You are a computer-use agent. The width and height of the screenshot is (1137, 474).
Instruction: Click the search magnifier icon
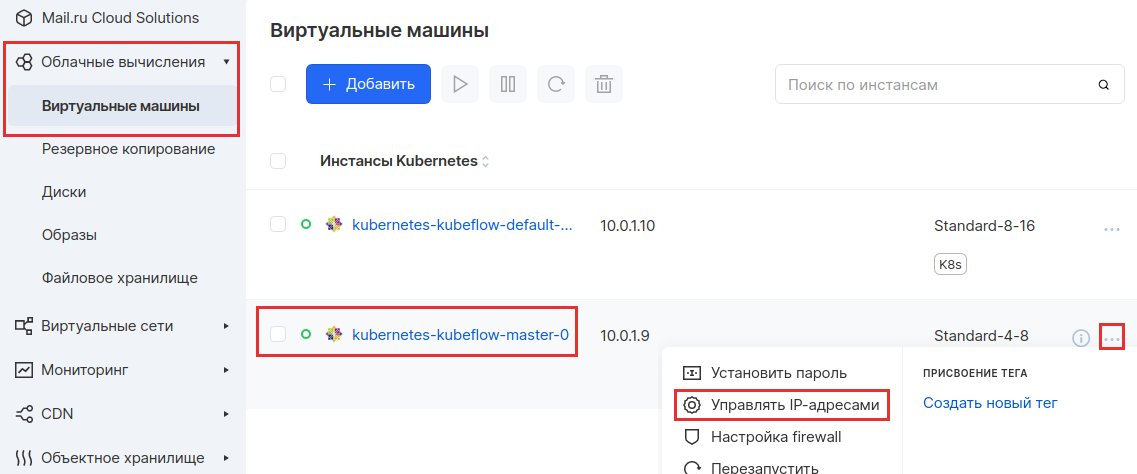pos(1104,85)
